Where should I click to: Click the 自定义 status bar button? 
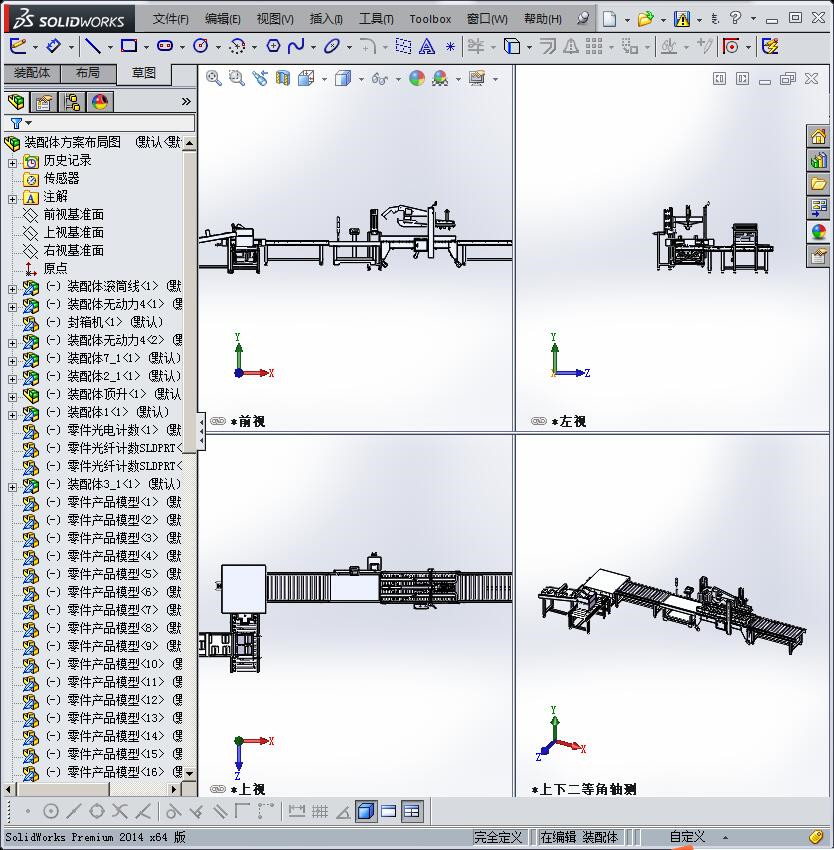[687, 837]
